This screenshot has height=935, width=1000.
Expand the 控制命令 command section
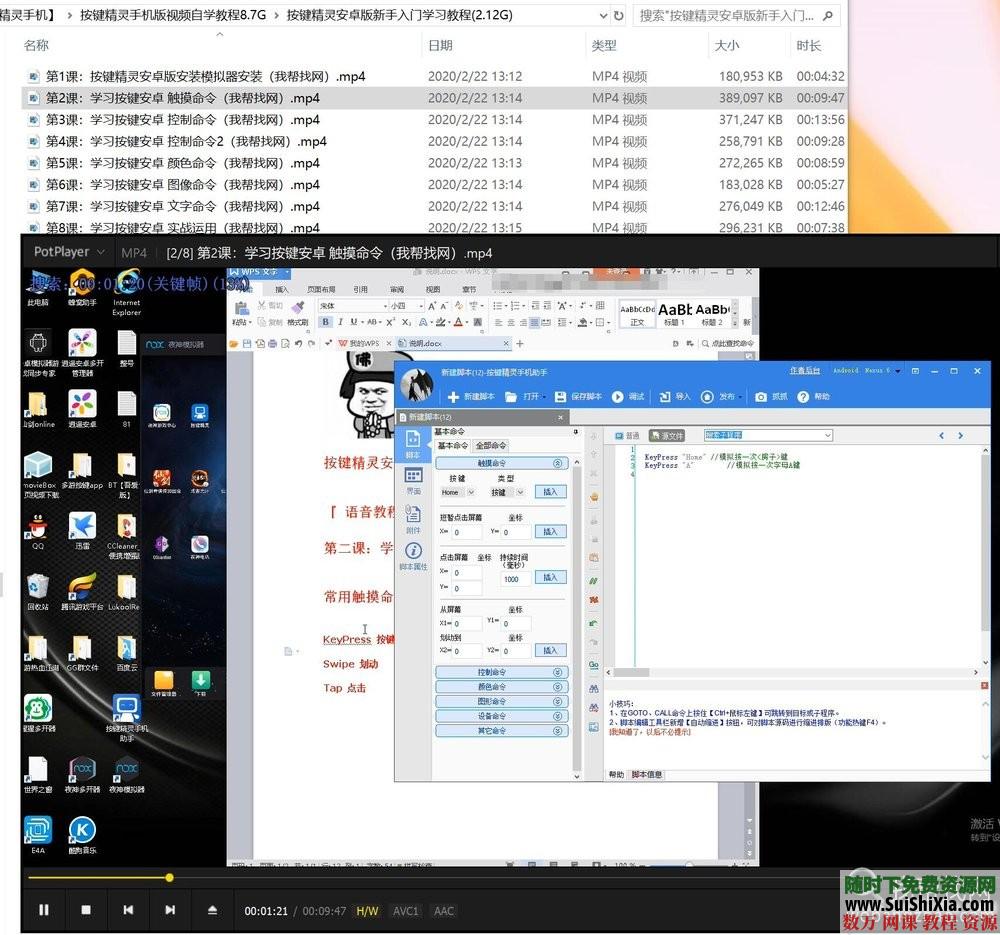502,673
